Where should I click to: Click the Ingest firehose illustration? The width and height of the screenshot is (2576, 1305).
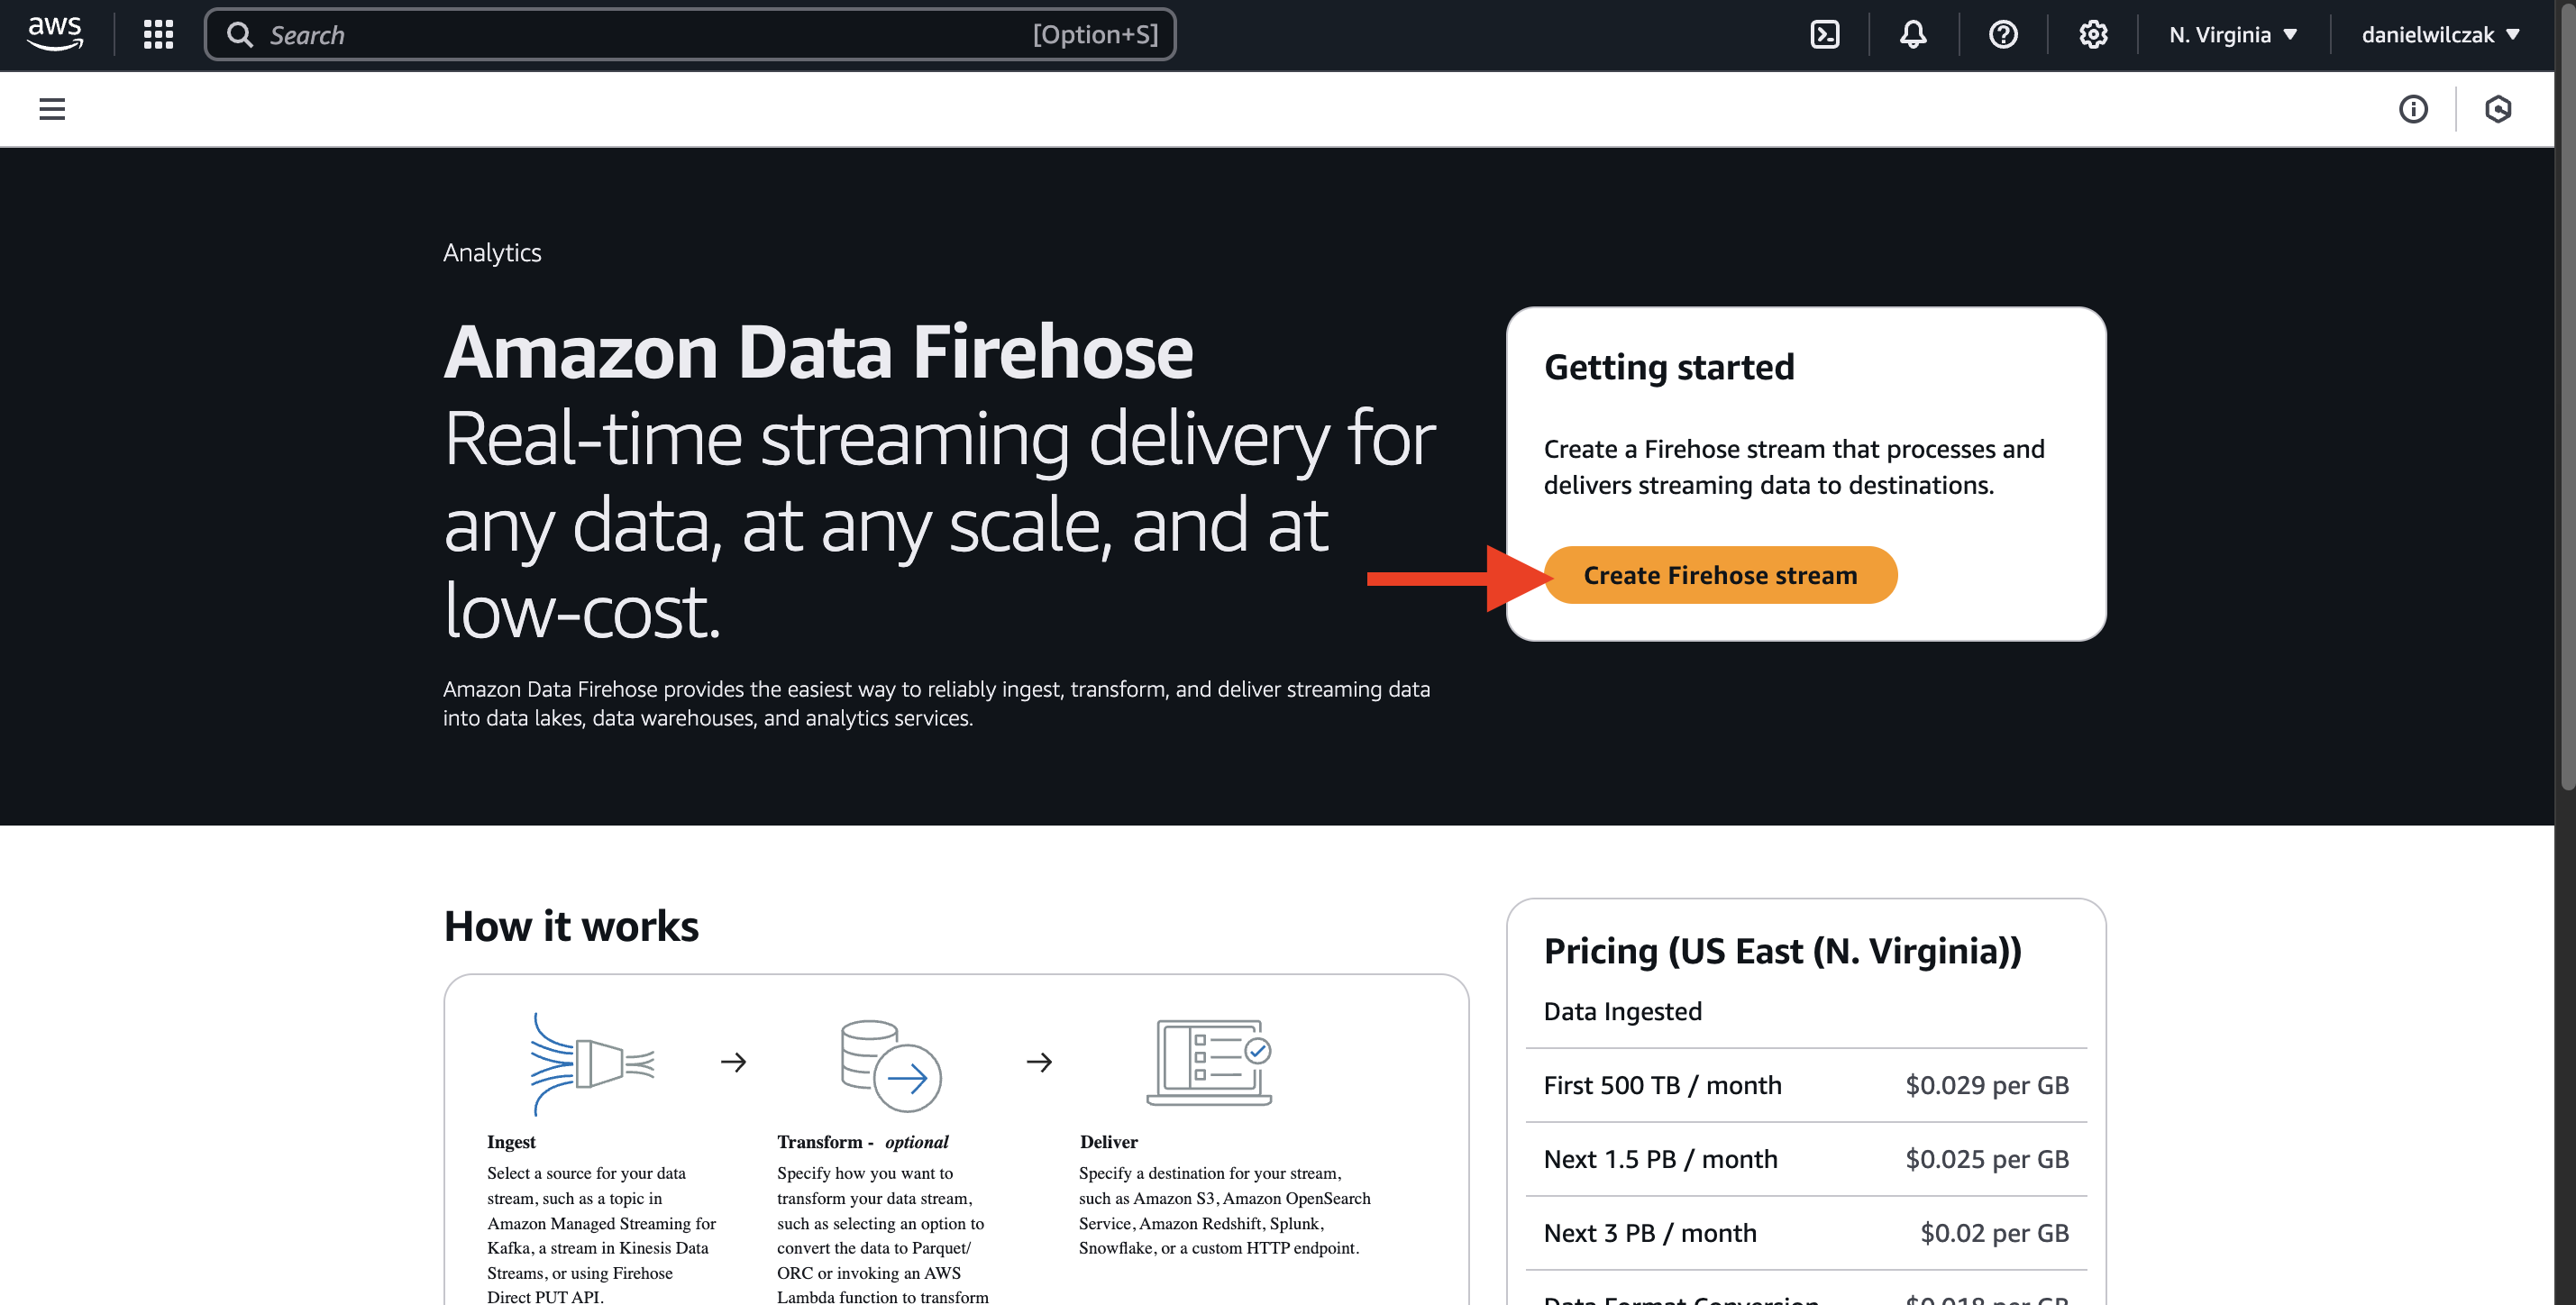click(591, 1063)
